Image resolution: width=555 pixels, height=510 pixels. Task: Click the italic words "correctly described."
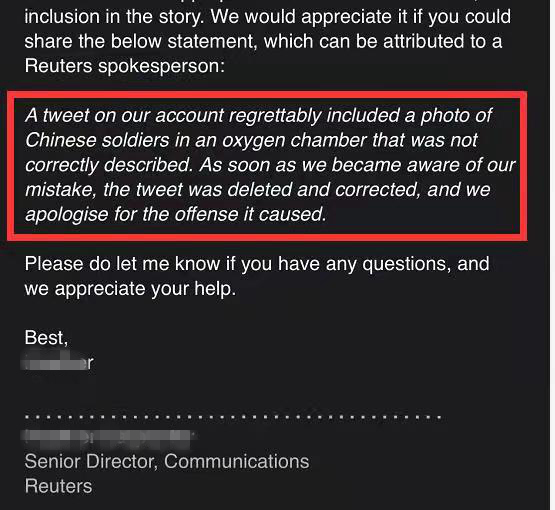(109, 165)
